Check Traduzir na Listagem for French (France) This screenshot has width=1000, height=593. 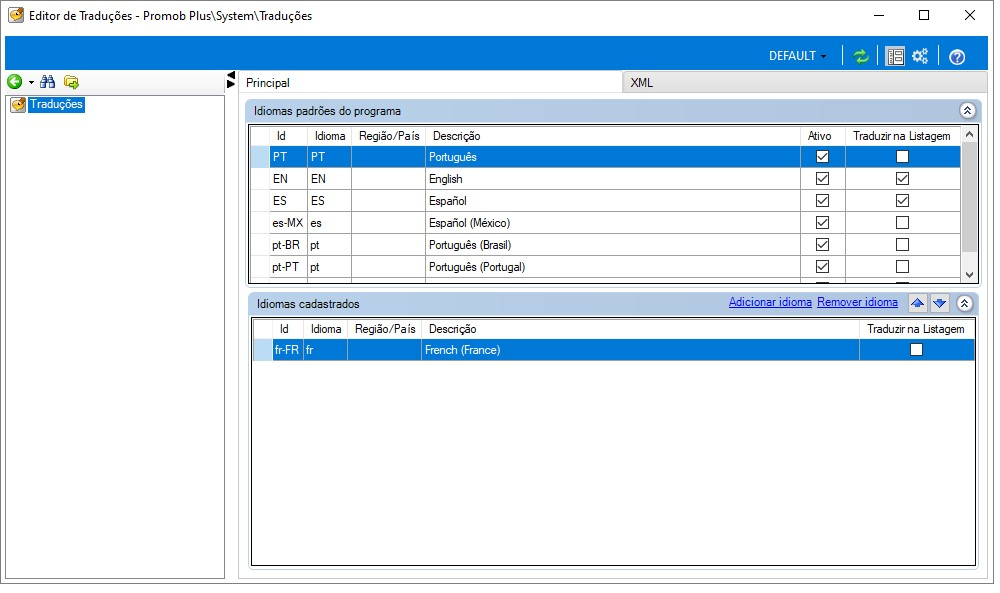(x=916, y=349)
